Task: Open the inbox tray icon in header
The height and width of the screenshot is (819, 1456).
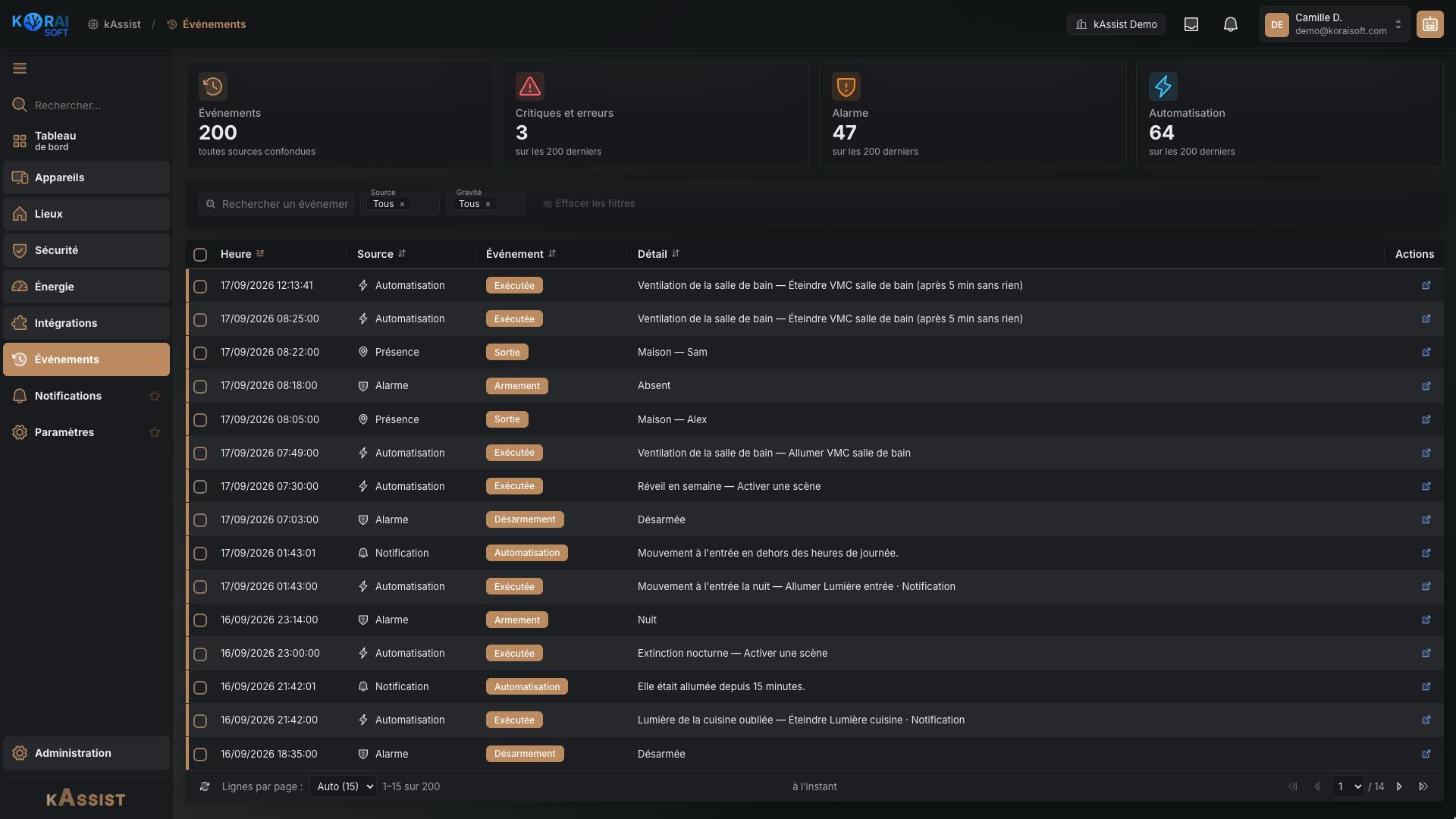Action: tap(1191, 24)
